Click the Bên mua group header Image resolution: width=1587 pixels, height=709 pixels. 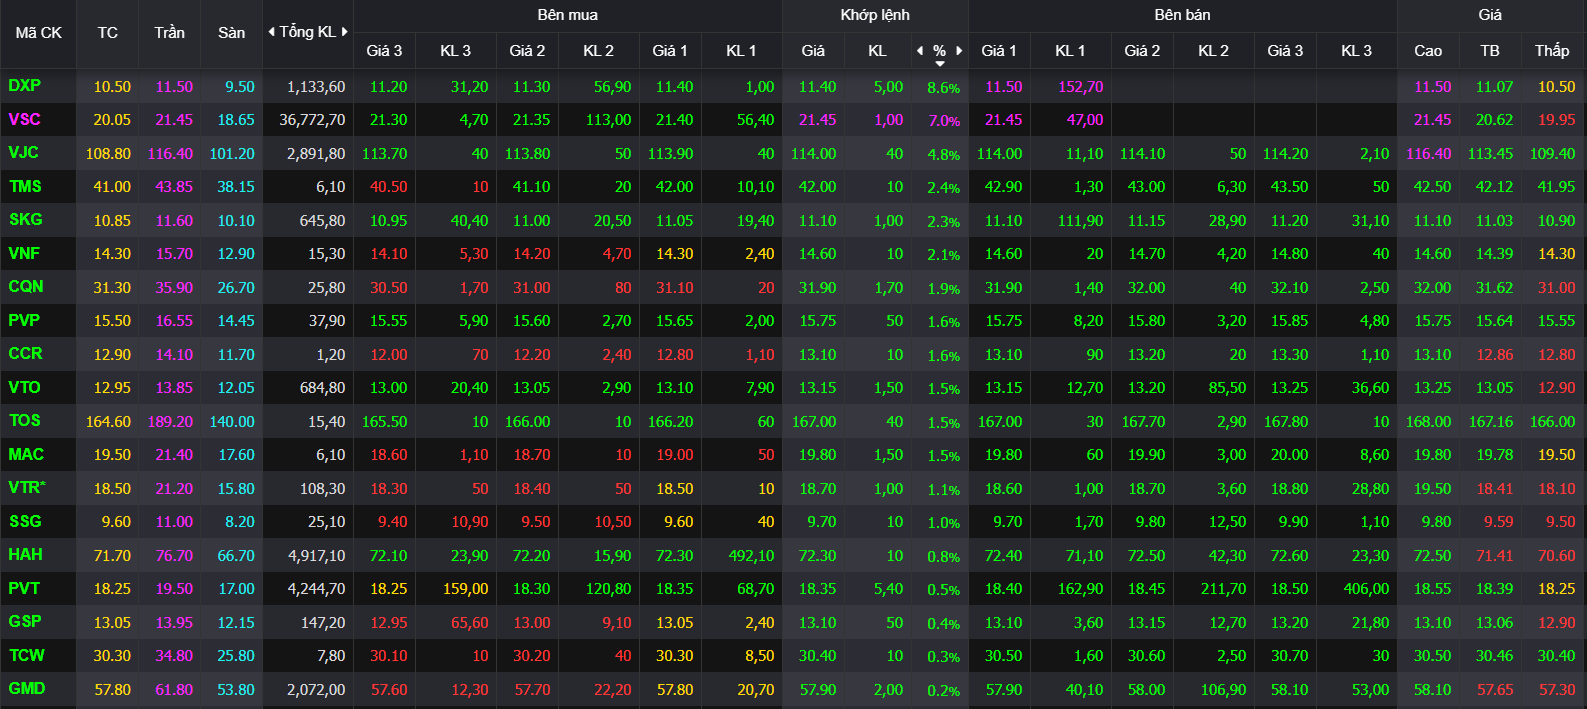tap(568, 15)
